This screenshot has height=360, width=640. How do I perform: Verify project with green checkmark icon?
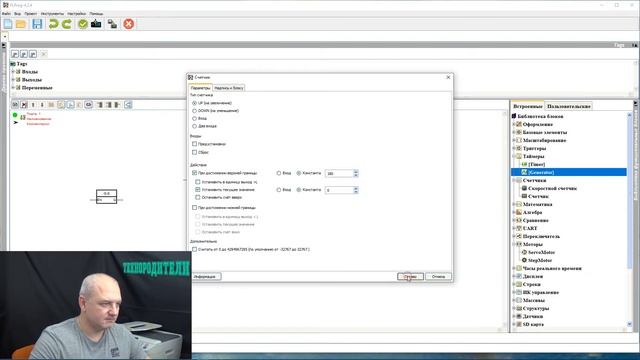coord(83,24)
